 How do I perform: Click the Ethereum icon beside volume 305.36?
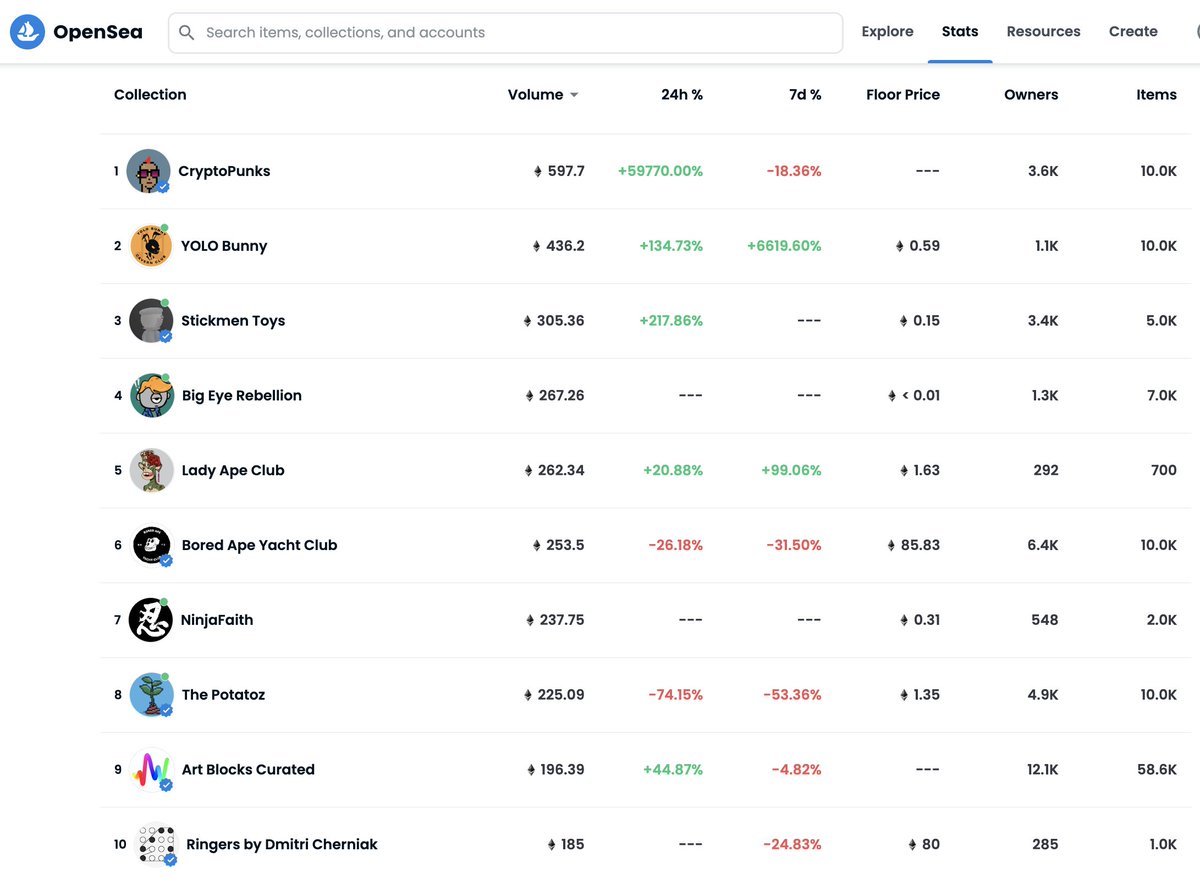point(528,321)
